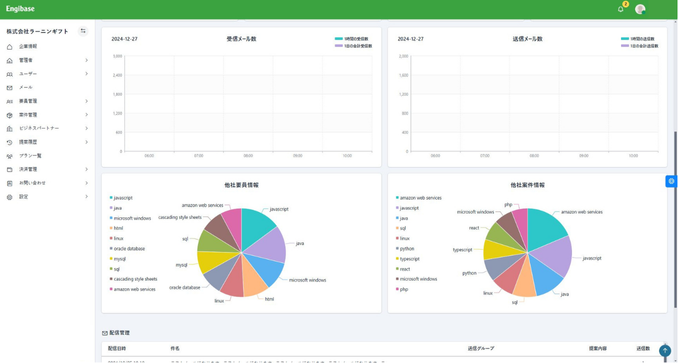This screenshot has height=363, width=678.
Task: Click the Engibase logo
Action: pyautogui.click(x=20, y=9)
